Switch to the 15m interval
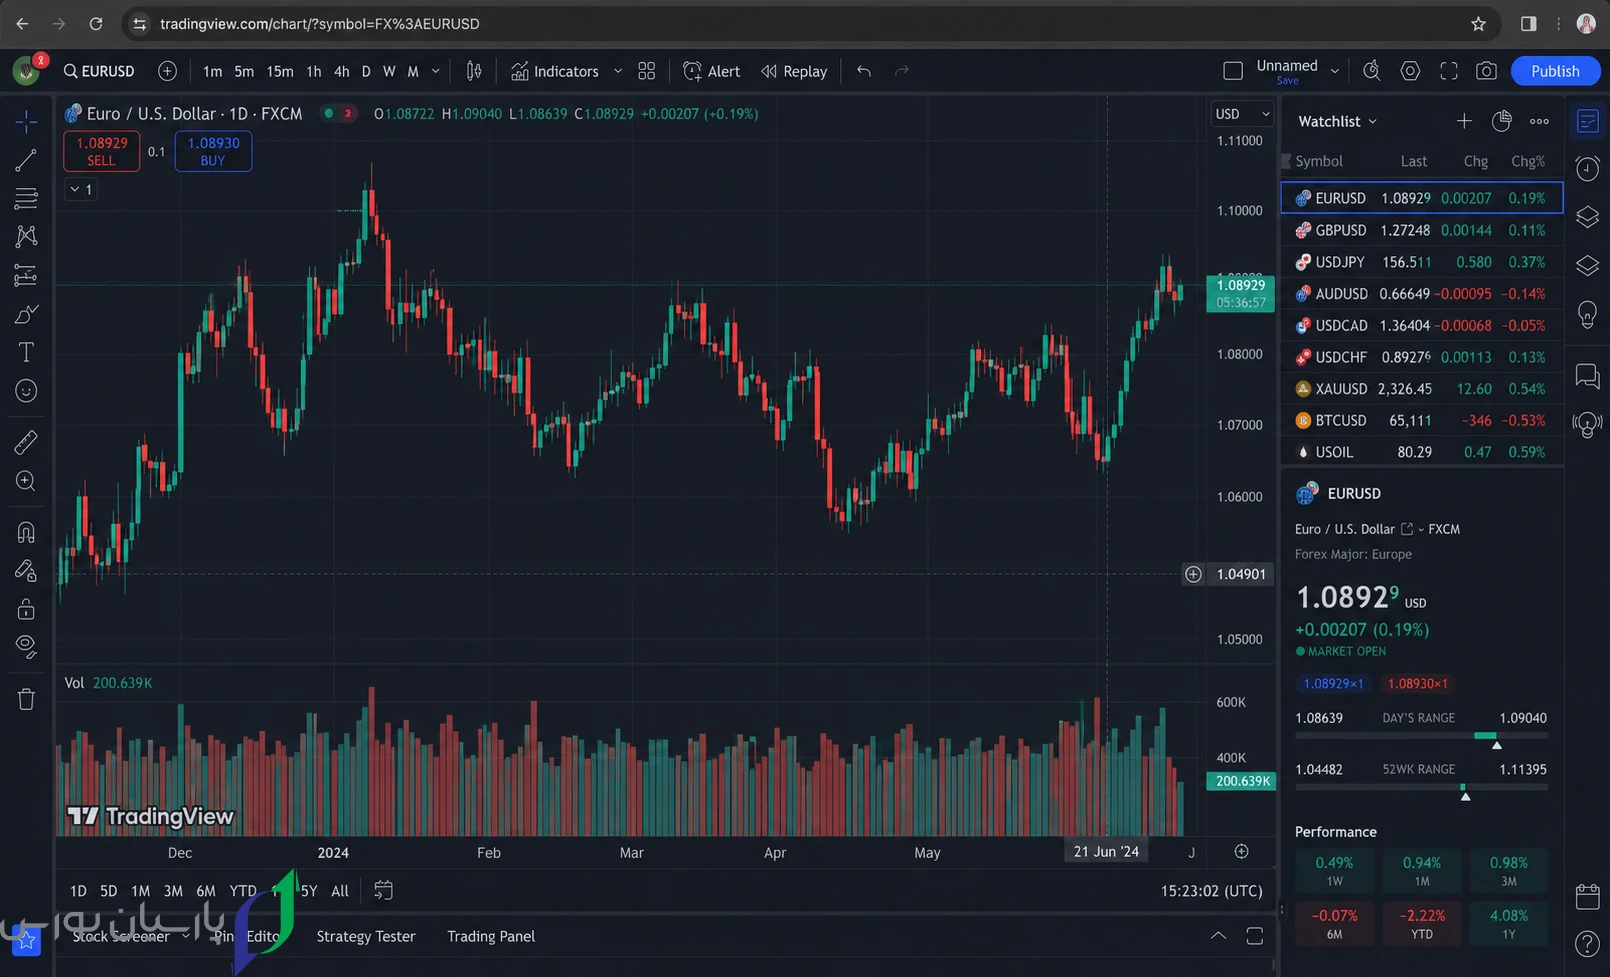The height and width of the screenshot is (977, 1610). click(280, 71)
